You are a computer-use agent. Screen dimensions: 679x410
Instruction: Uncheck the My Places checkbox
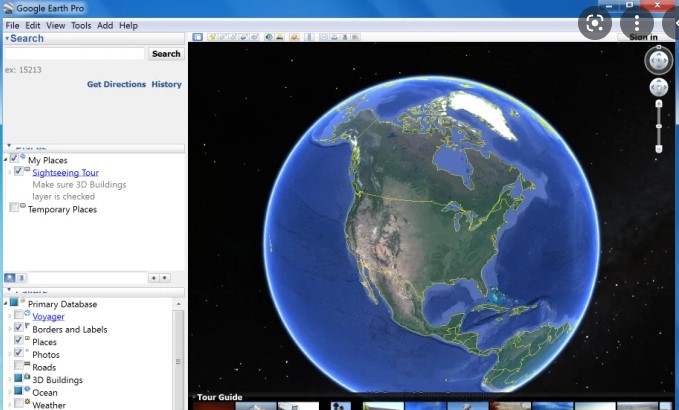14,158
